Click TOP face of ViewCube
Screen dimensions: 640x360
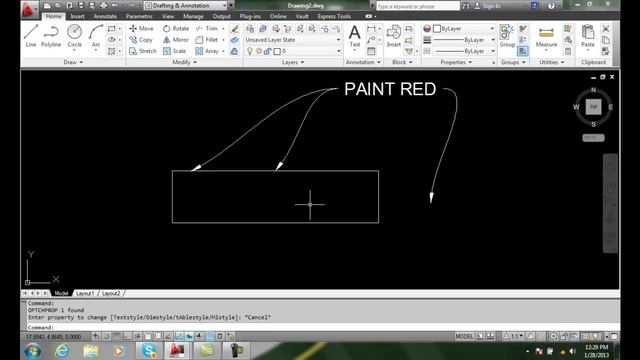pyautogui.click(x=593, y=107)
